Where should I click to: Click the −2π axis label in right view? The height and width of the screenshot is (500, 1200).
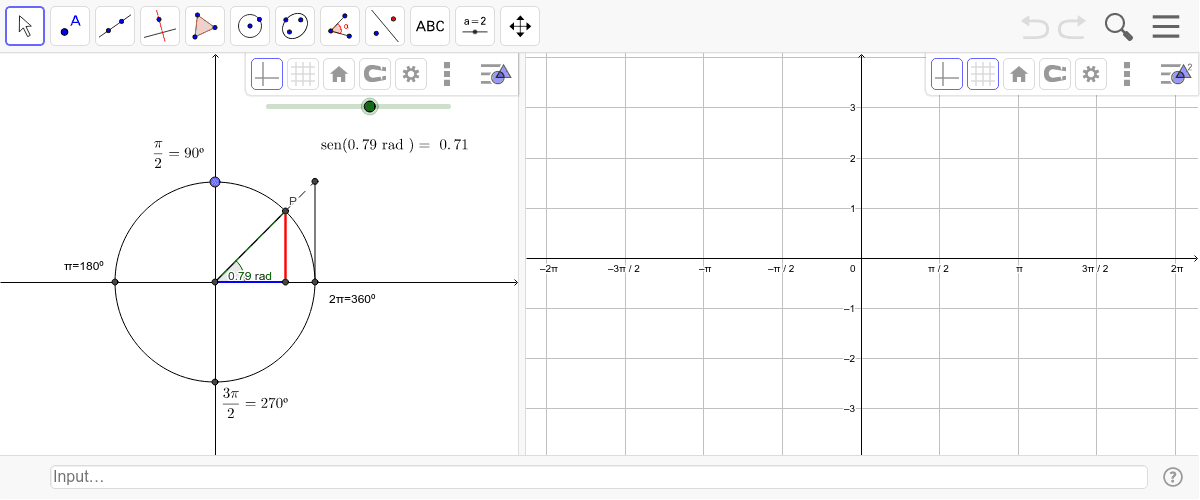pyautogui.click(x=547, y=269)
